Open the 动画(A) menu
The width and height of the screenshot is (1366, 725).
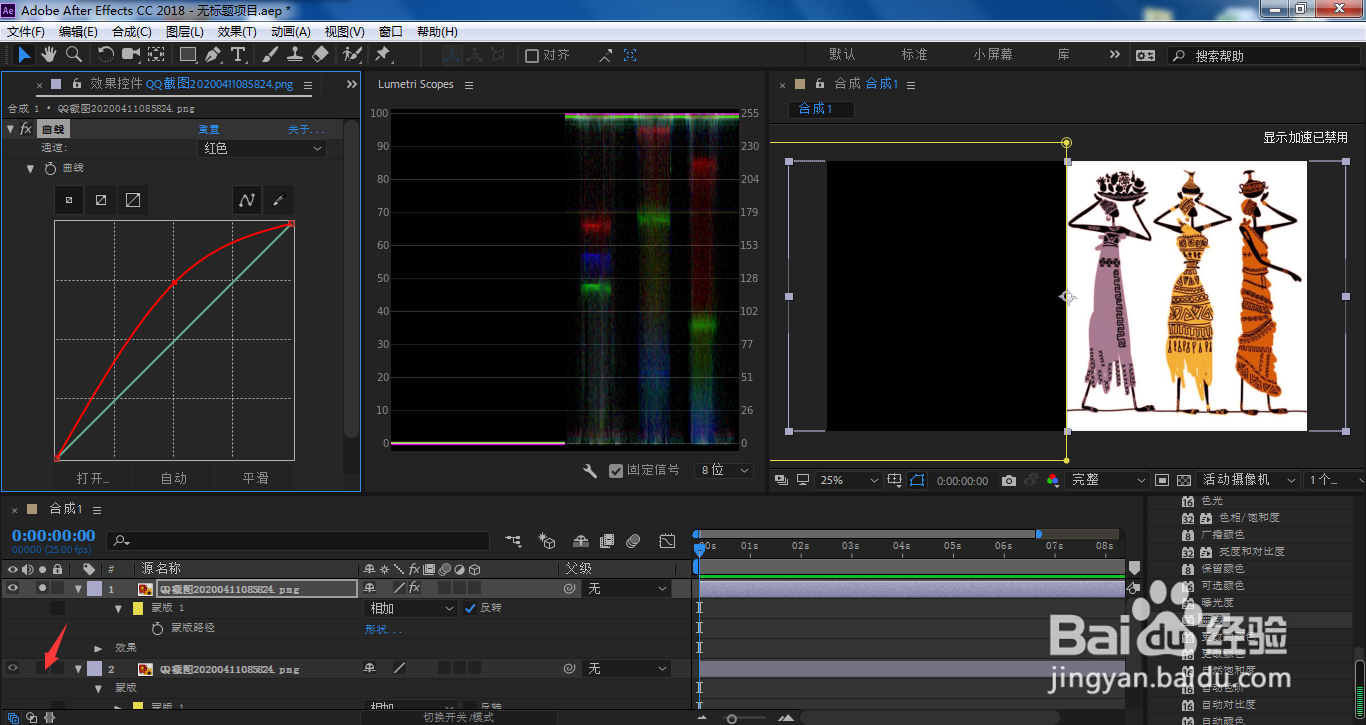tap(291, 32)
